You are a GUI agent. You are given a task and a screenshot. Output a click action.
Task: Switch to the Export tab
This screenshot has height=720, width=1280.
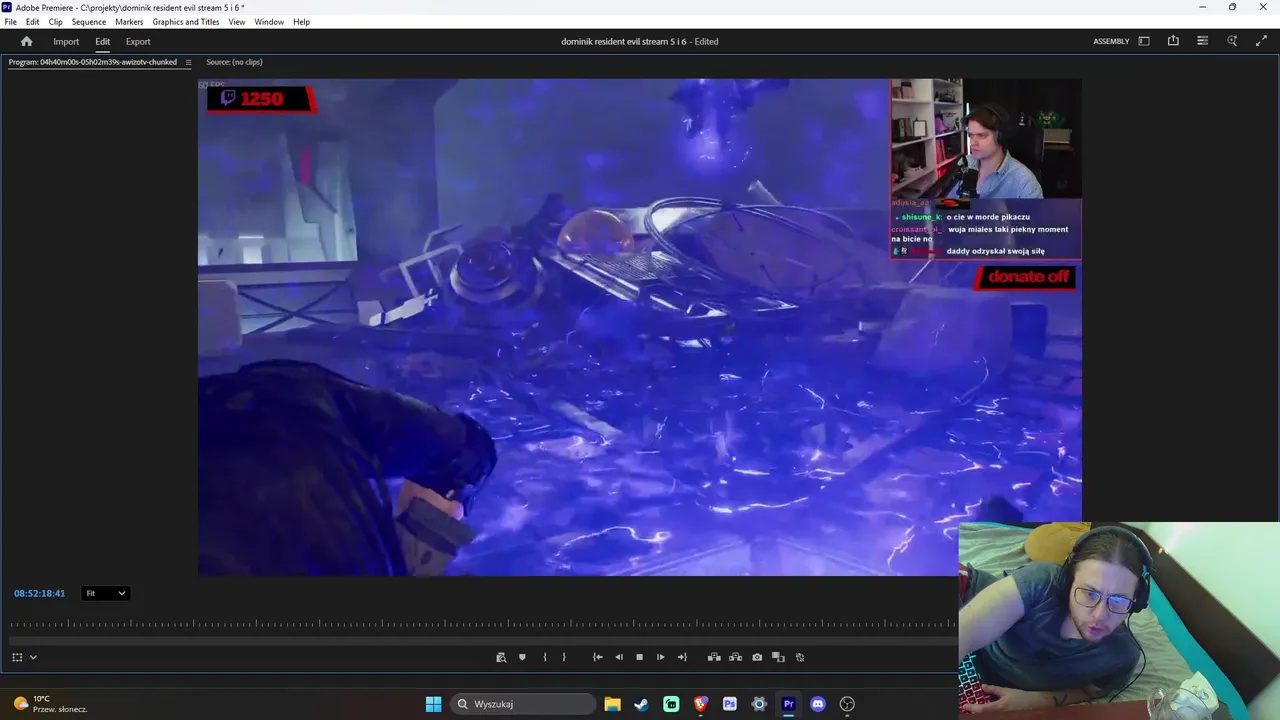point(138,41)
